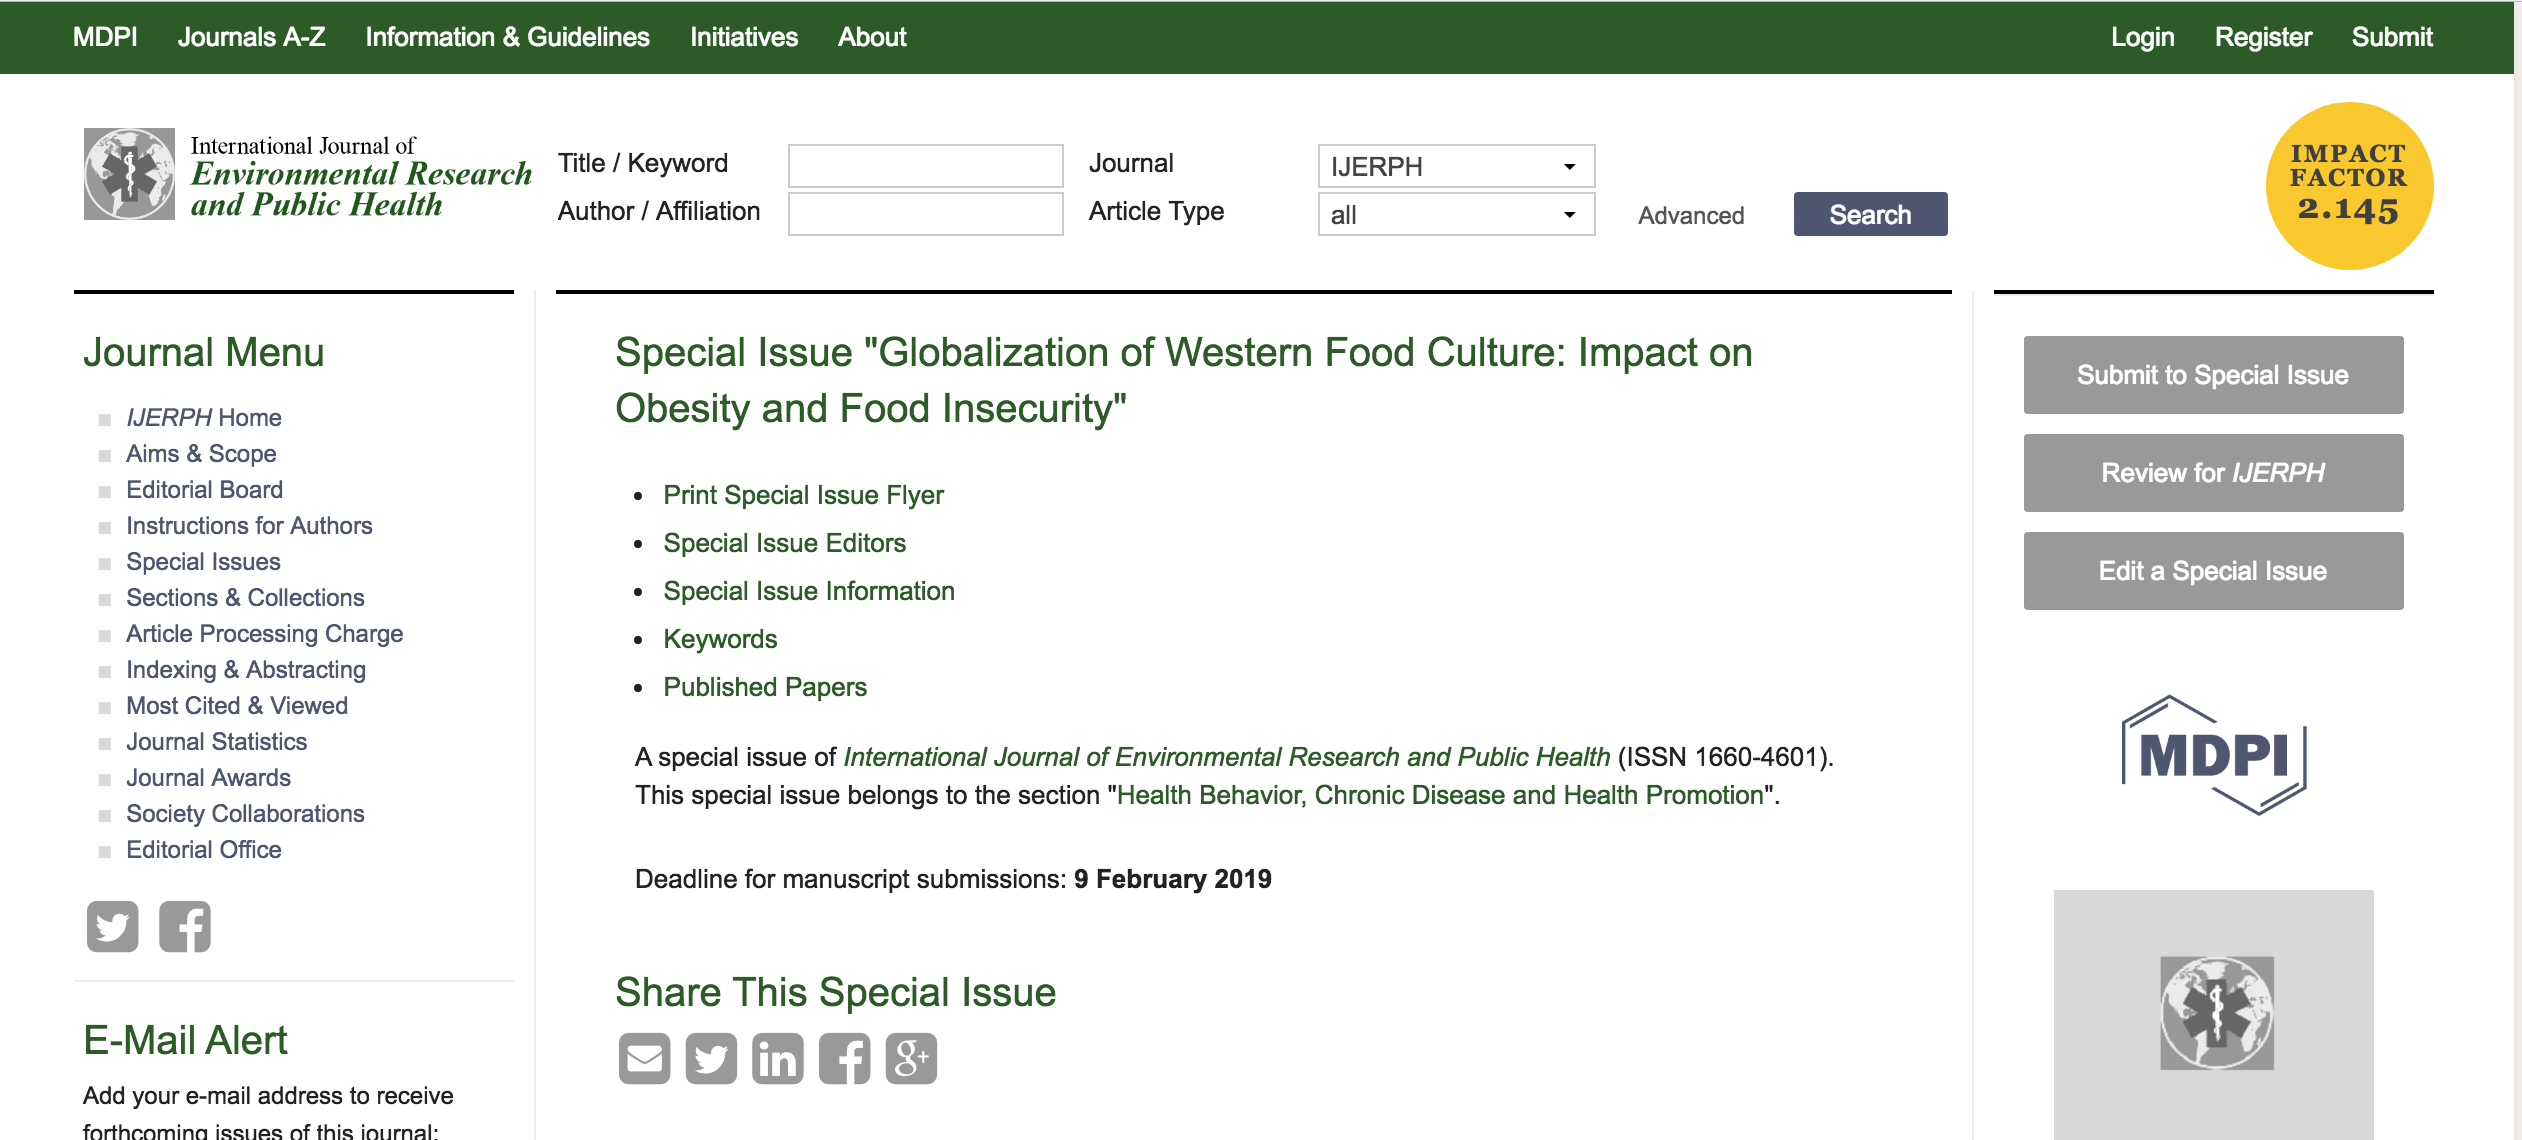2522x1140 pixels.
Task: Click the Title / Keyword input field
Action: coord(925,166)
